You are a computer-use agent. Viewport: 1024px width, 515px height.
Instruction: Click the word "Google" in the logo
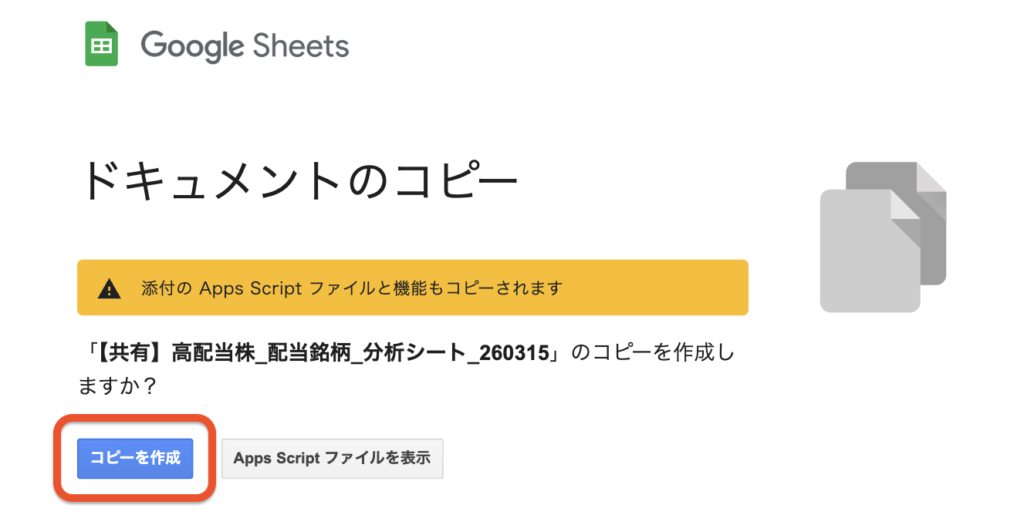pos(193,45)
